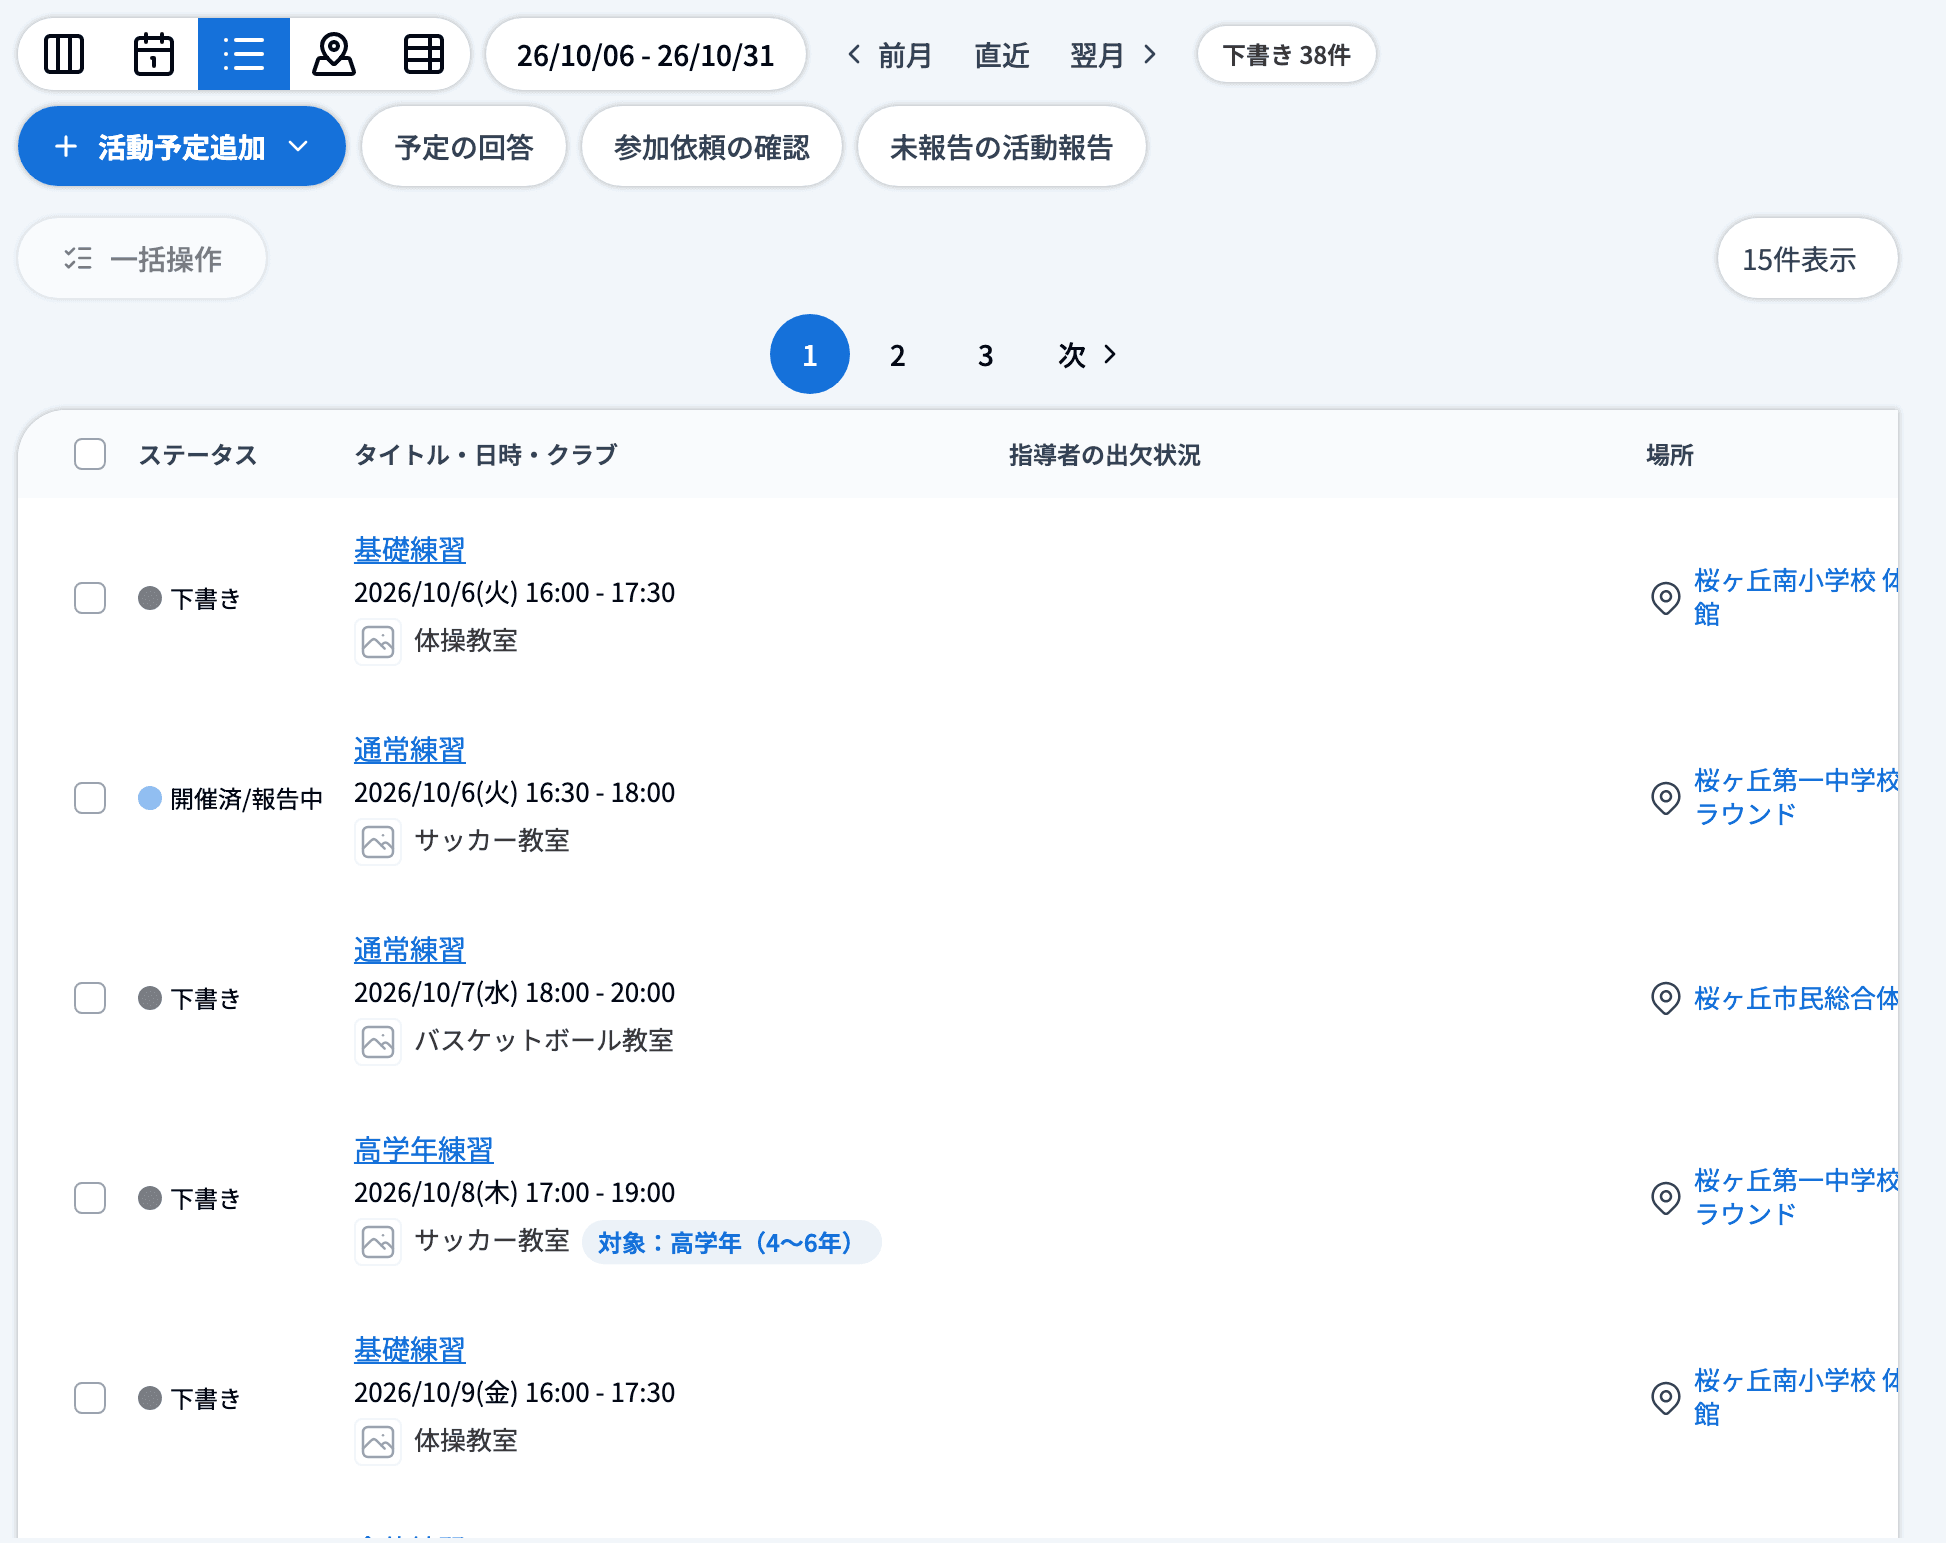This screenshot has height=1543, width=1946.
Task: Go to previous month with 前月
Action: (889, 55)
